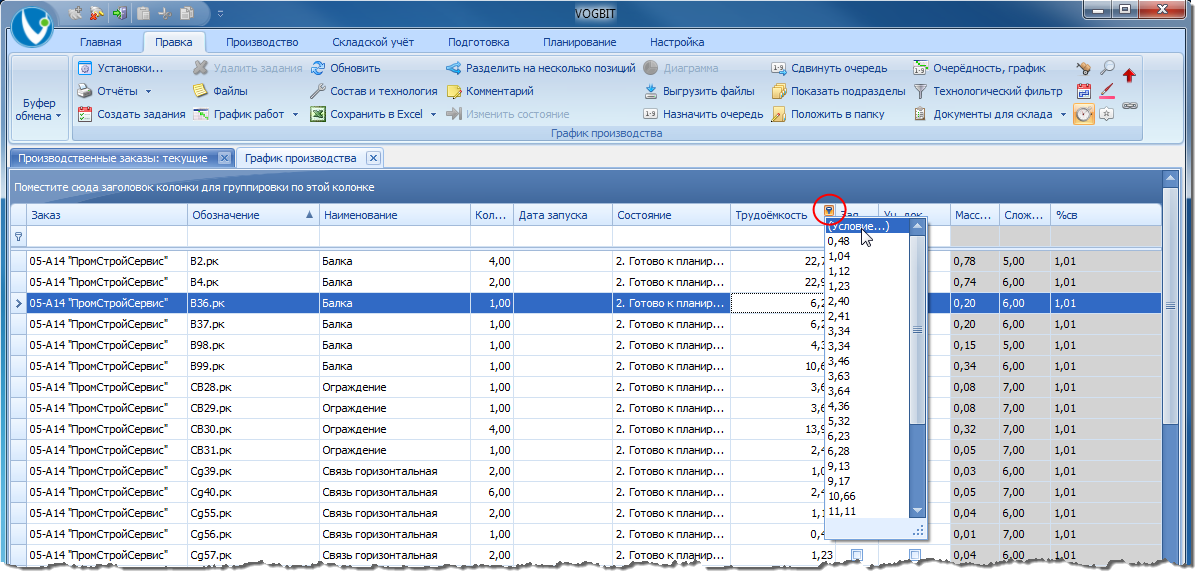
Task: Select the Cg56.рк cell
Action: (x=252, y=534)
